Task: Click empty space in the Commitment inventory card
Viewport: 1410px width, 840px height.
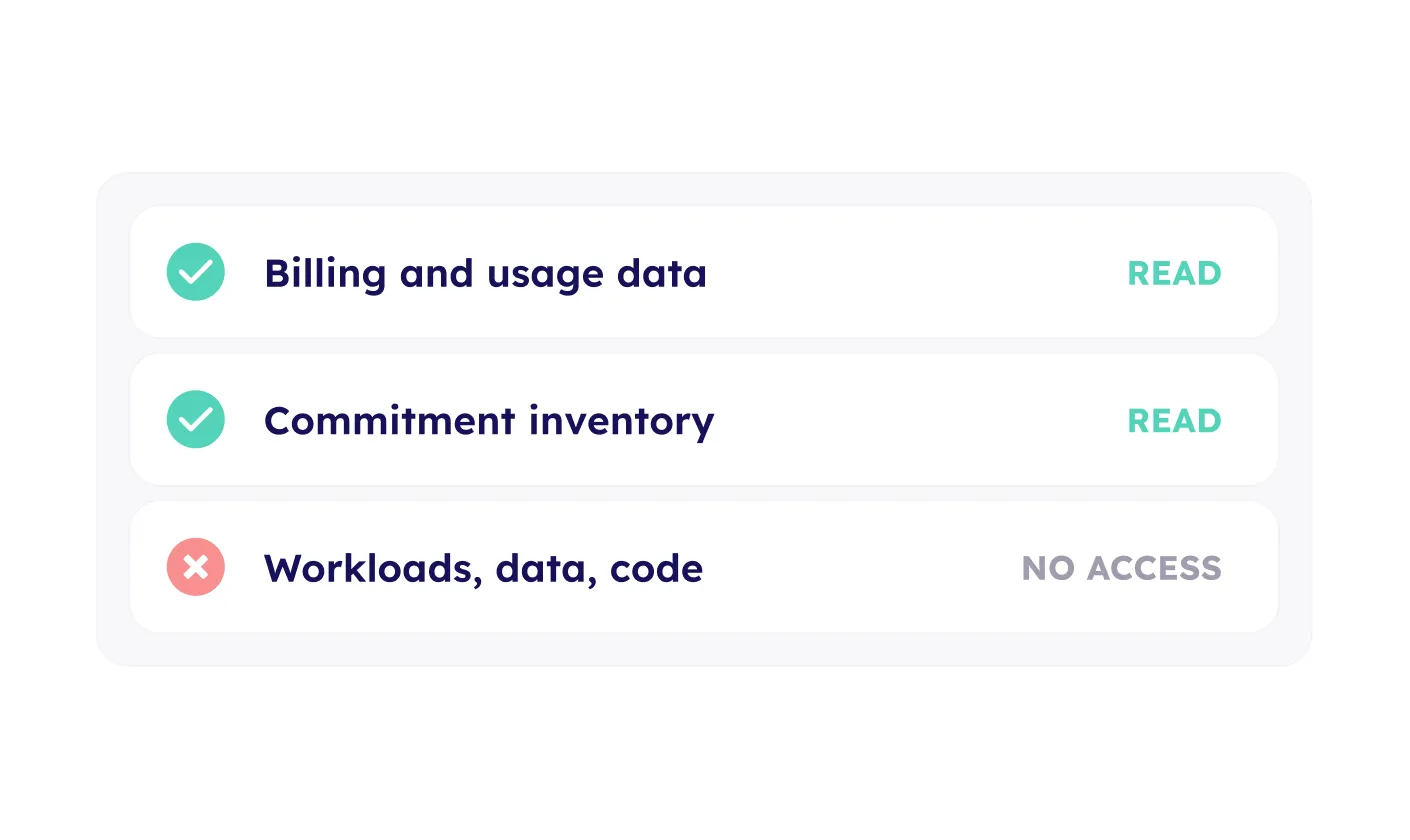Action: click(920, 420)
